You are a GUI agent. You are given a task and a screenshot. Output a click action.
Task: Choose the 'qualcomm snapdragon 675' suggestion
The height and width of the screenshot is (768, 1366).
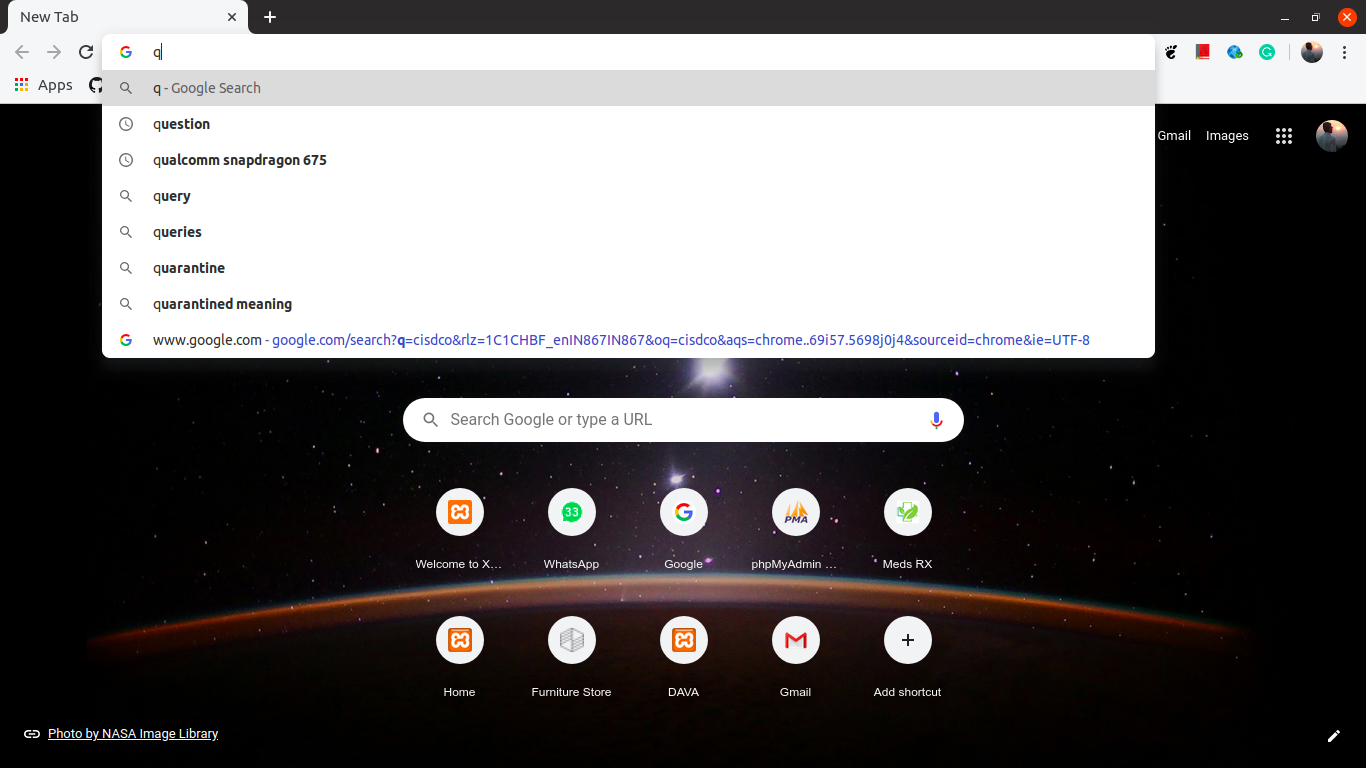coord(628,160)
